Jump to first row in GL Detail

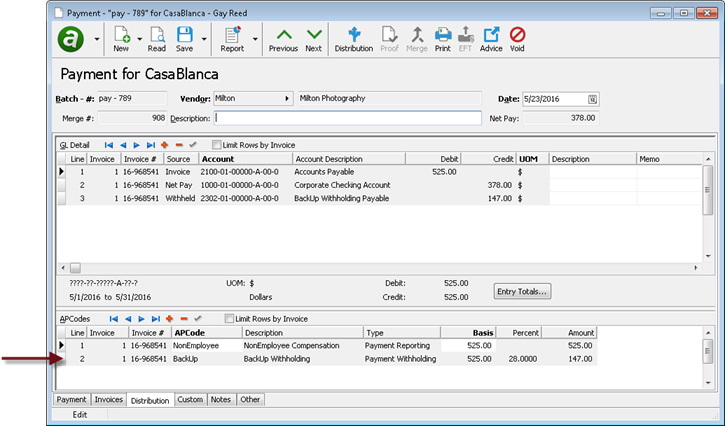109,145
